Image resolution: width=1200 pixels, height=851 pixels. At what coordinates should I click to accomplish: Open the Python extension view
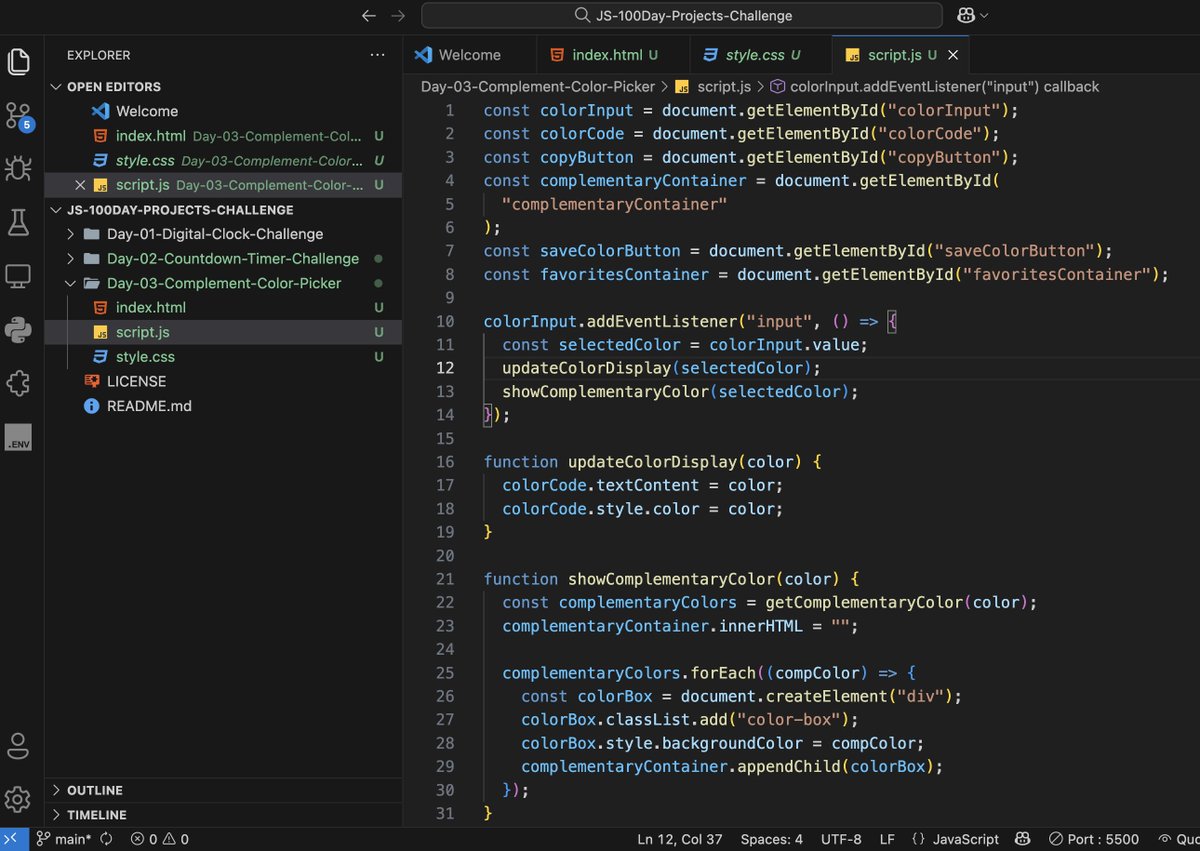[18, 329]
